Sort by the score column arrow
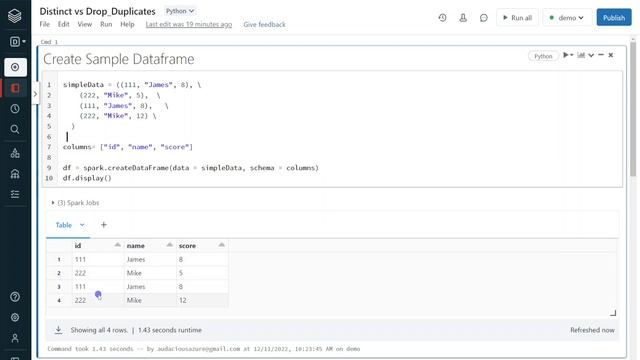This screenshot has width=640, height=360. pos(222,245)
